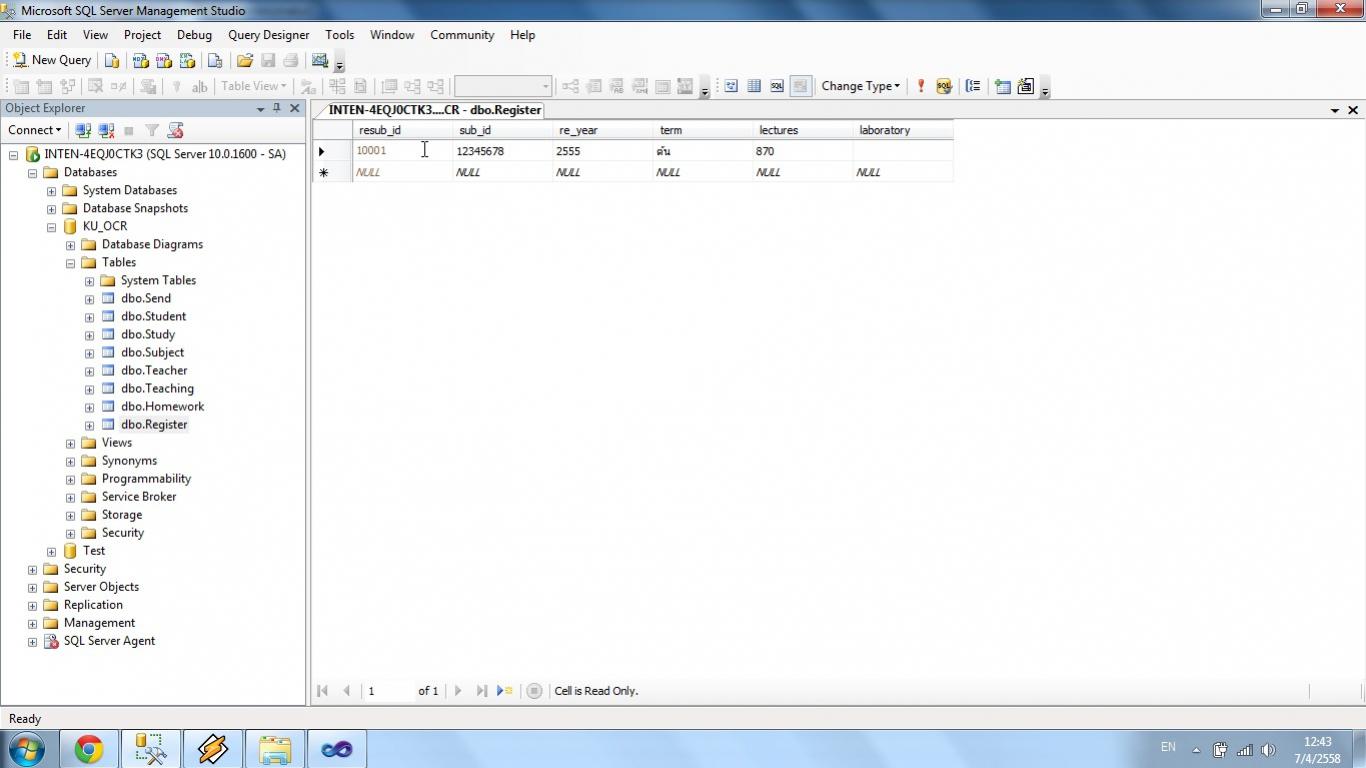The height and width of the screenshot is (768, 1366).
Task: Click the Object Explorer filter funnel icon
Action: (x=152, y=130)
